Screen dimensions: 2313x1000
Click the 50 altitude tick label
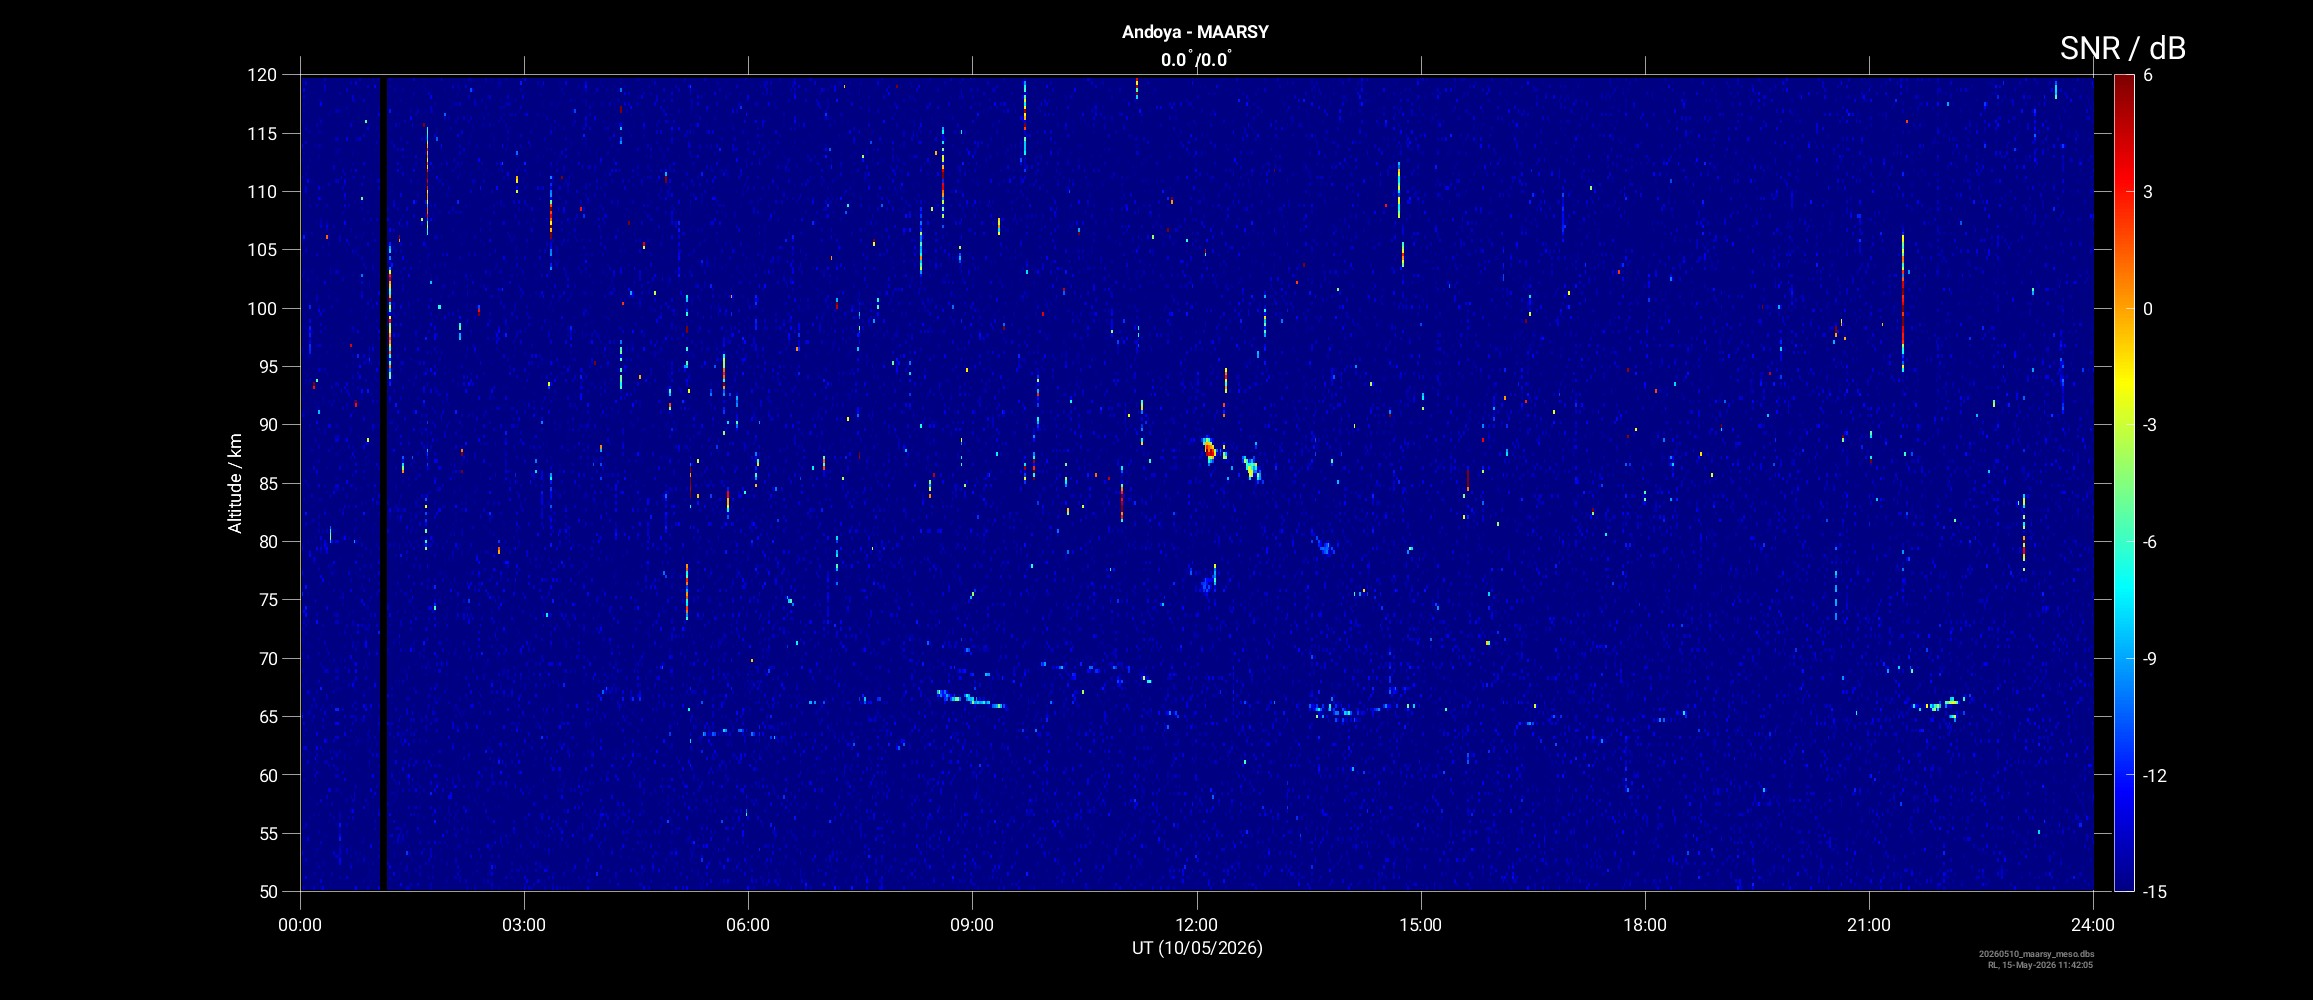pos(267,892)
